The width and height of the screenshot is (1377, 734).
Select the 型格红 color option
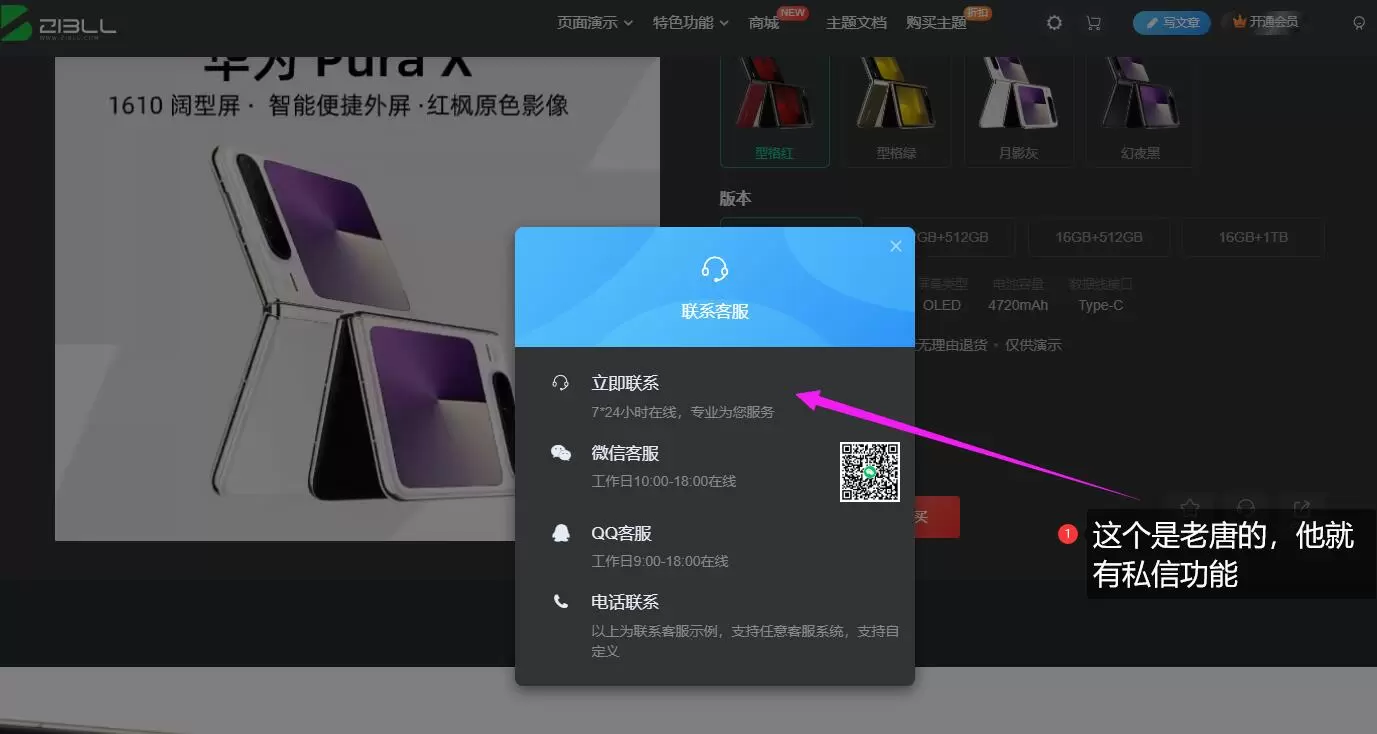click(x=775, y=112)
